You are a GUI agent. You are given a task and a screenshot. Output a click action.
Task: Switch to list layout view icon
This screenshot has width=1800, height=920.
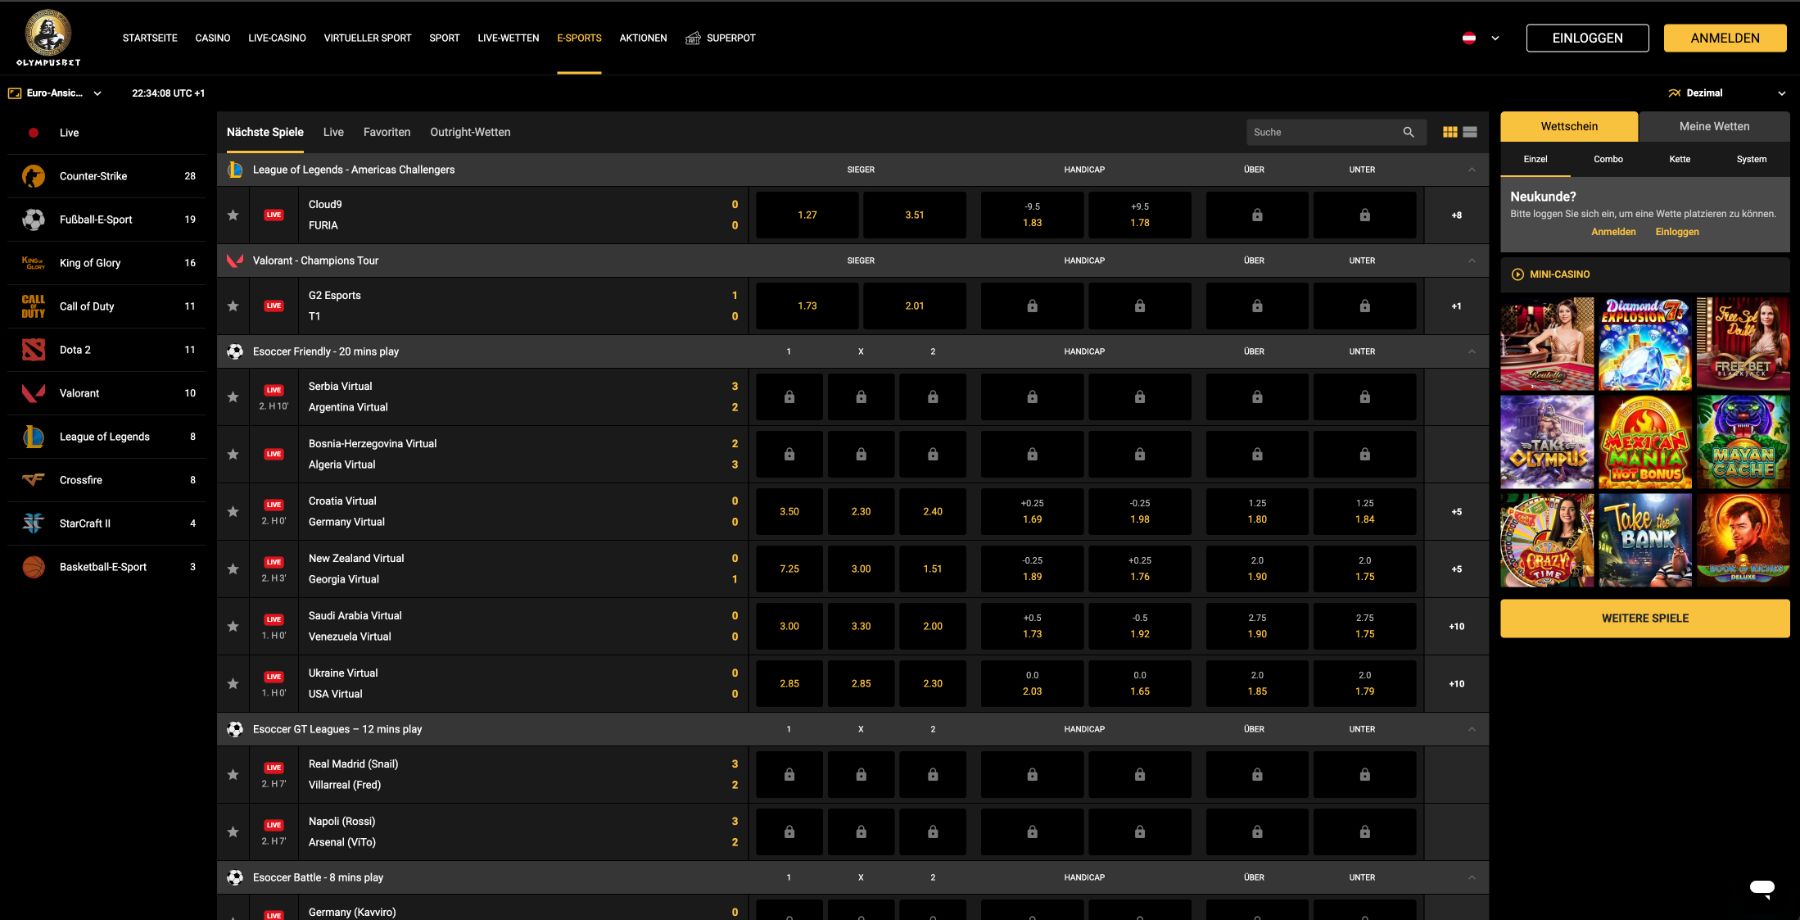click(x=1470, y=132)
